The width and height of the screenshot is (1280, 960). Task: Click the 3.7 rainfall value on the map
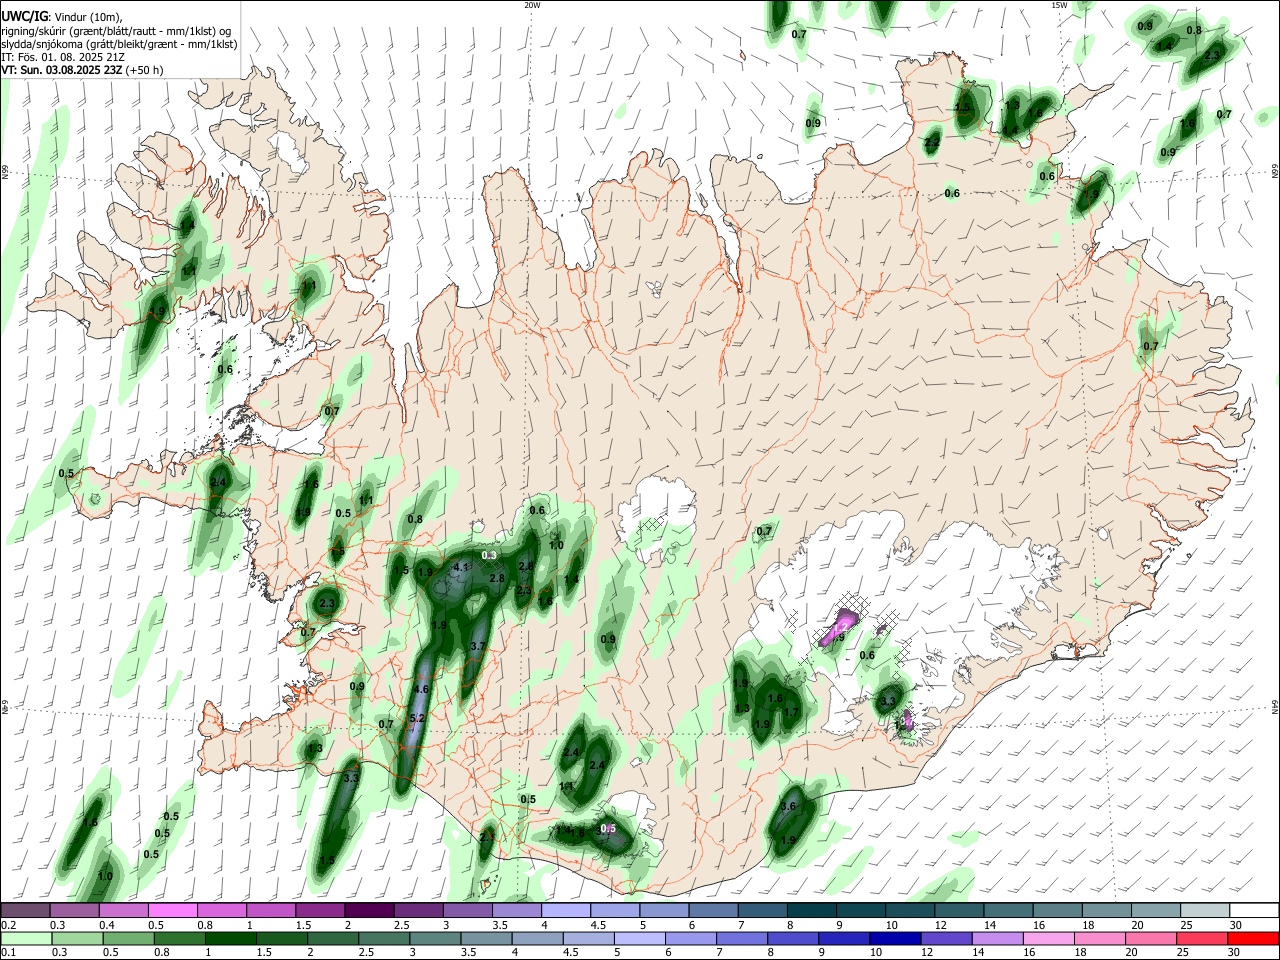[x=478, y=647]
